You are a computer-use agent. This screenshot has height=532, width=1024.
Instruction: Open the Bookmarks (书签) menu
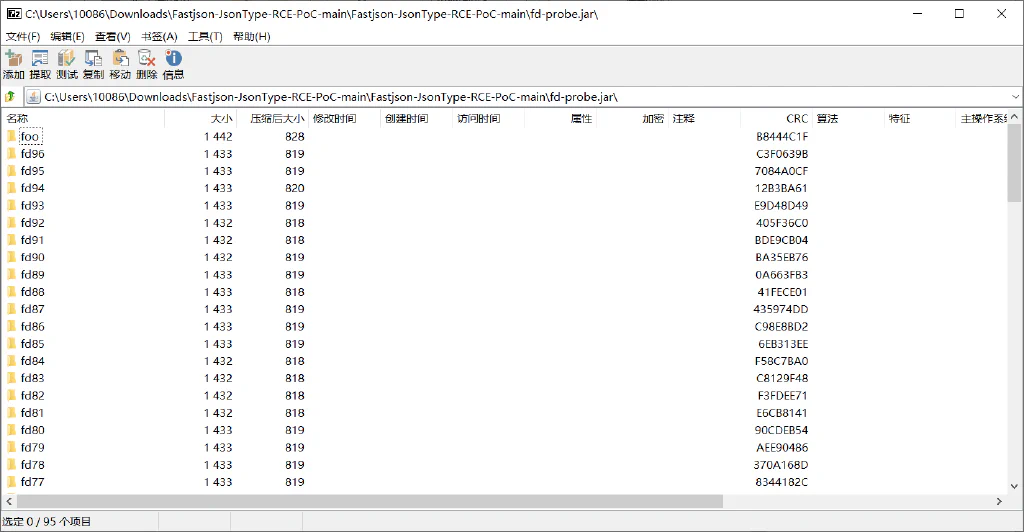coord(159,37)
